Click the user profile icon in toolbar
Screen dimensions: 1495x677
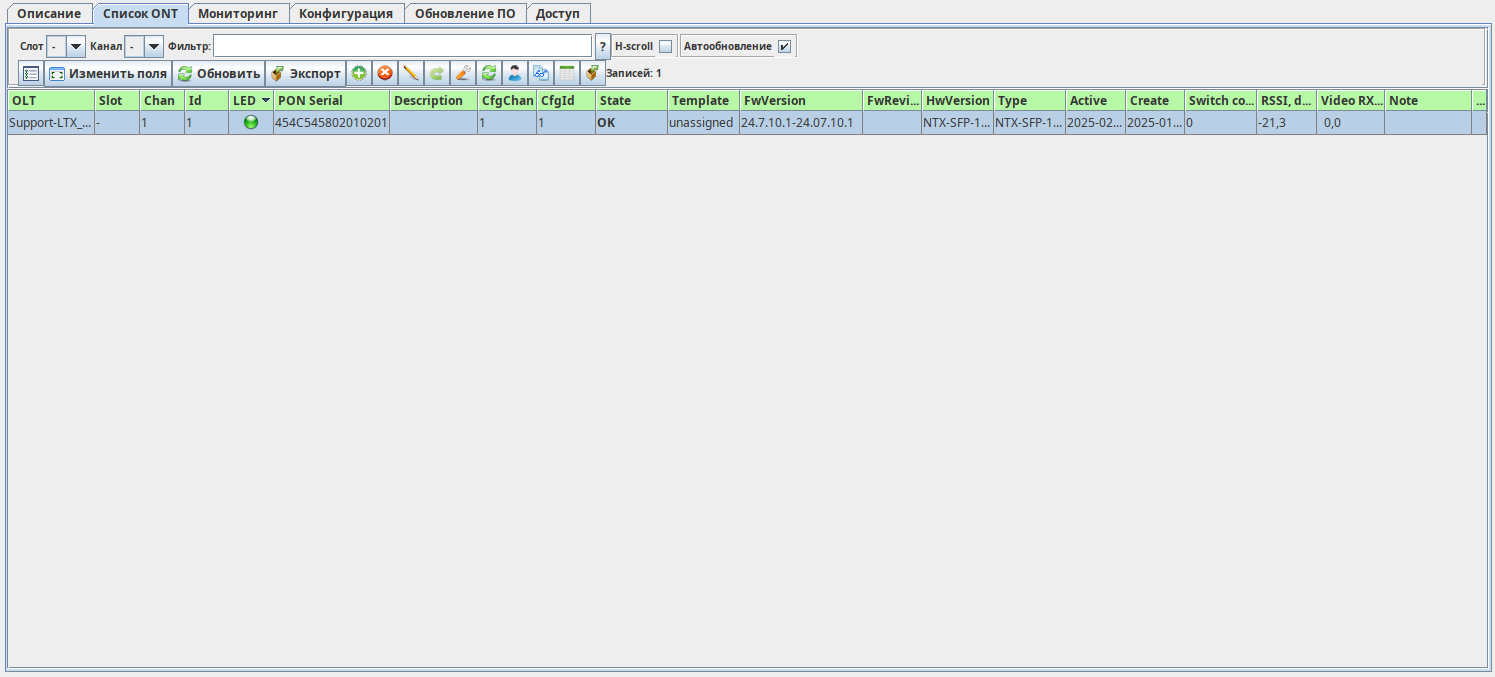(515, 73)
